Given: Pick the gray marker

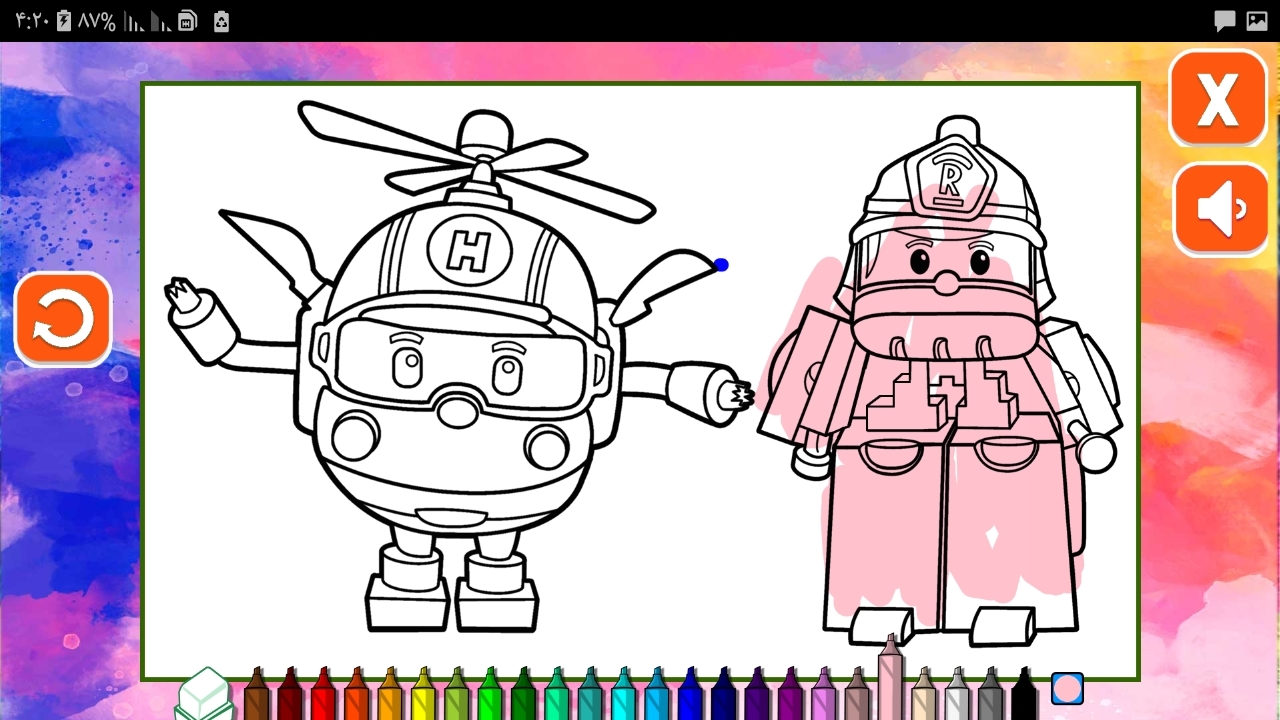Looking at the screenshot, I should [990, 694].
